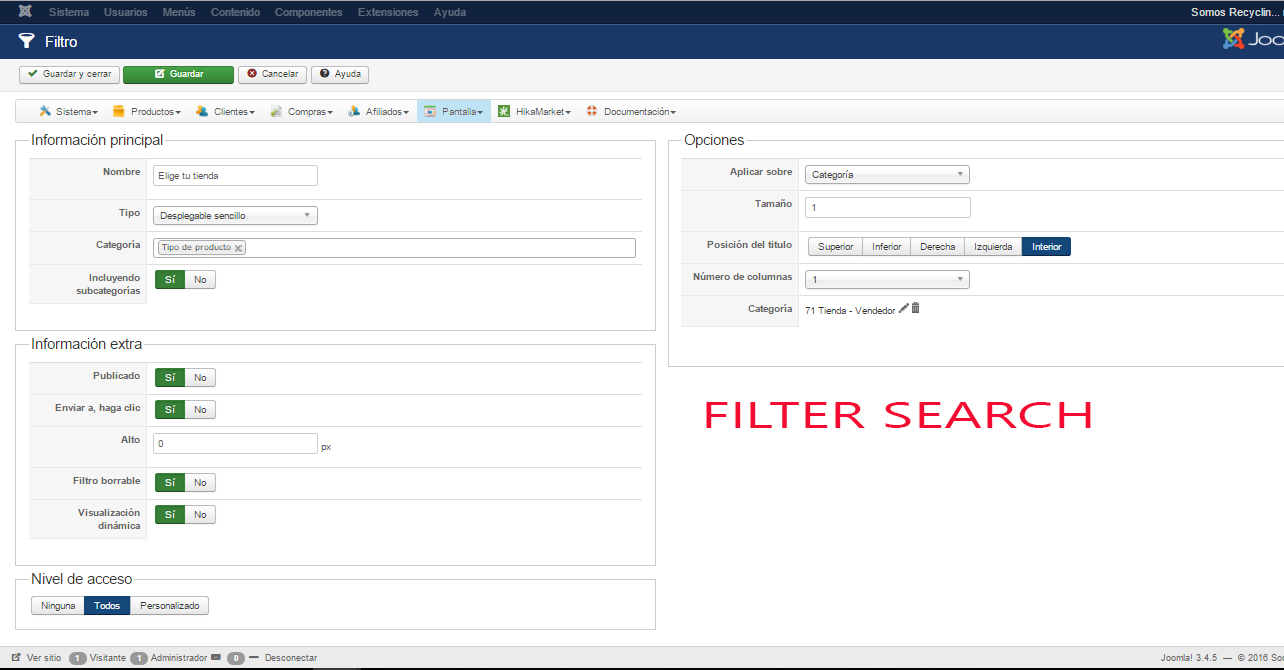Open the Contenido menu

(235, 12)
